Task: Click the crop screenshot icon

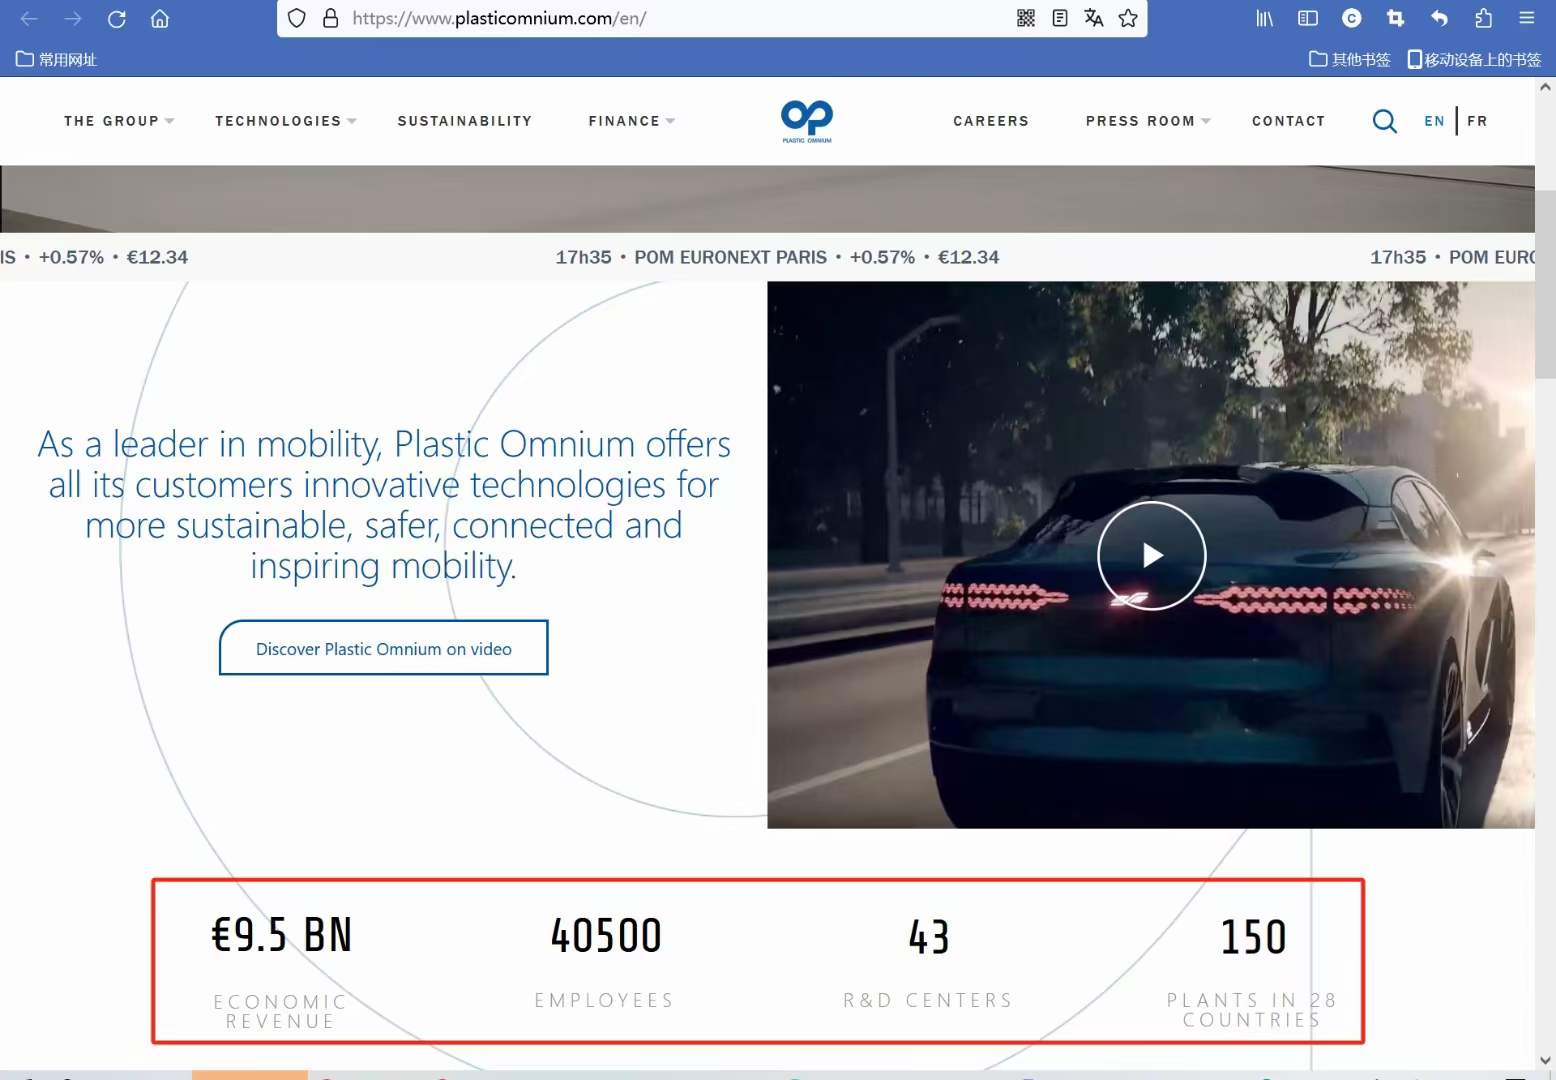Action: coord(1395,18)
